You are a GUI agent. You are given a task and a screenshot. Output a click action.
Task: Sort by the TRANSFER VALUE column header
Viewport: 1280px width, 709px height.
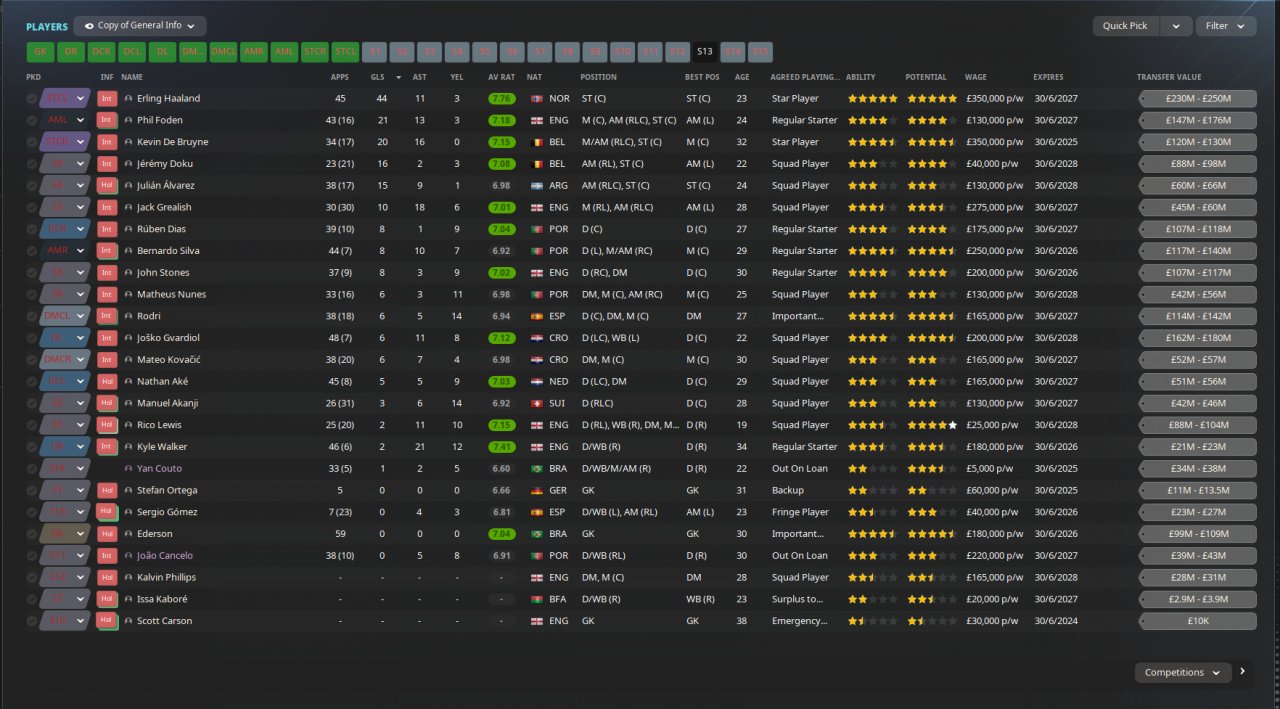1169,77
